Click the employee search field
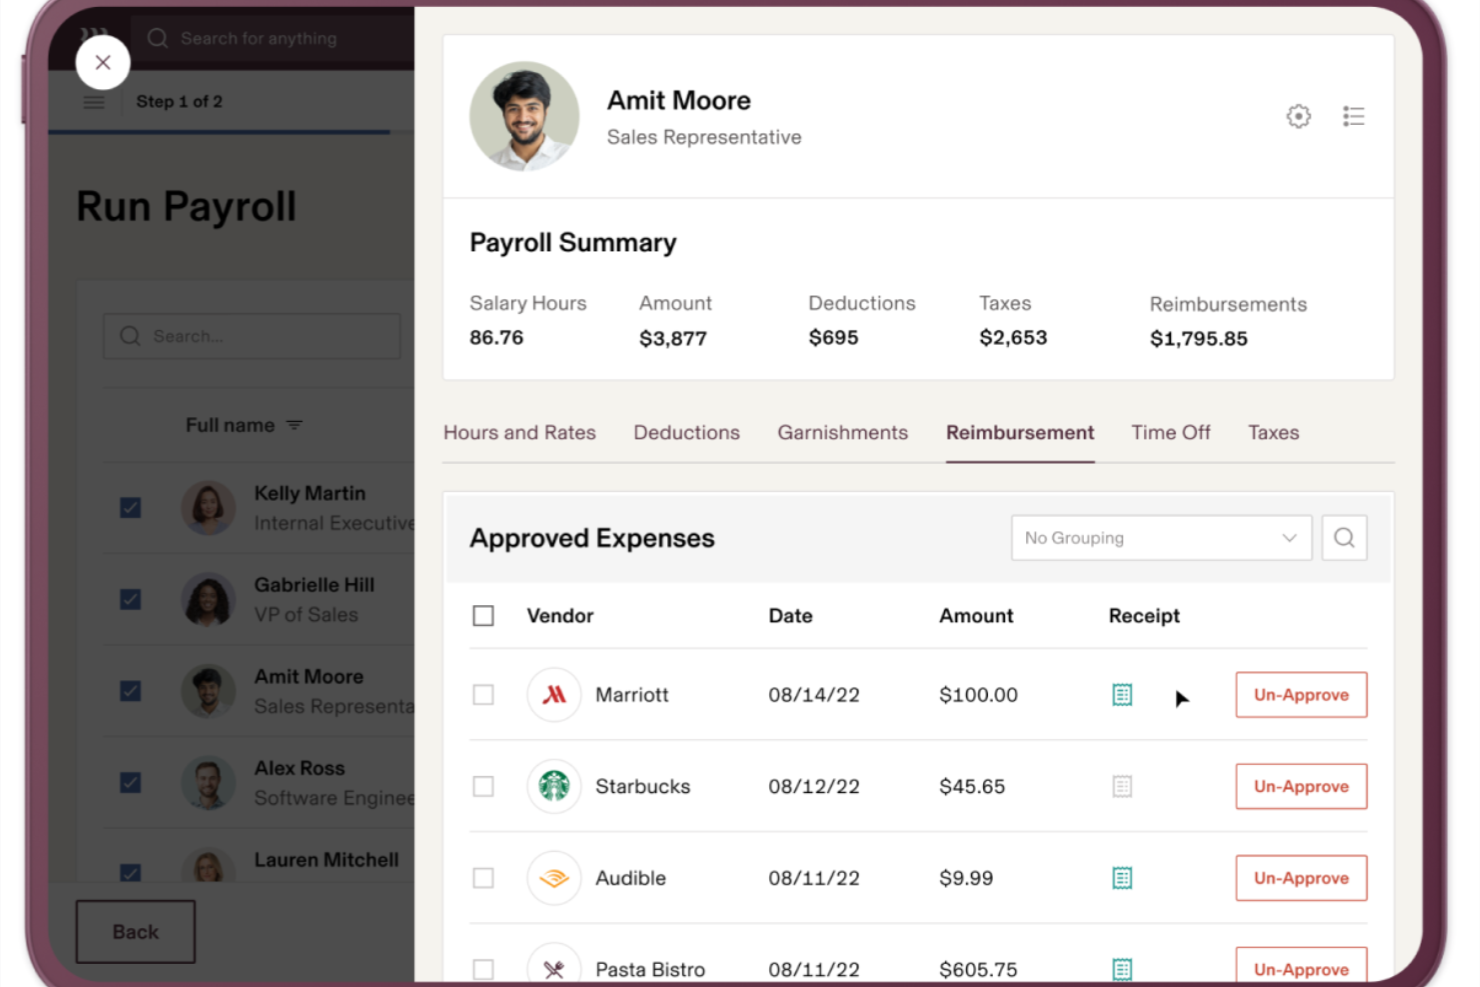 [250, 336]
